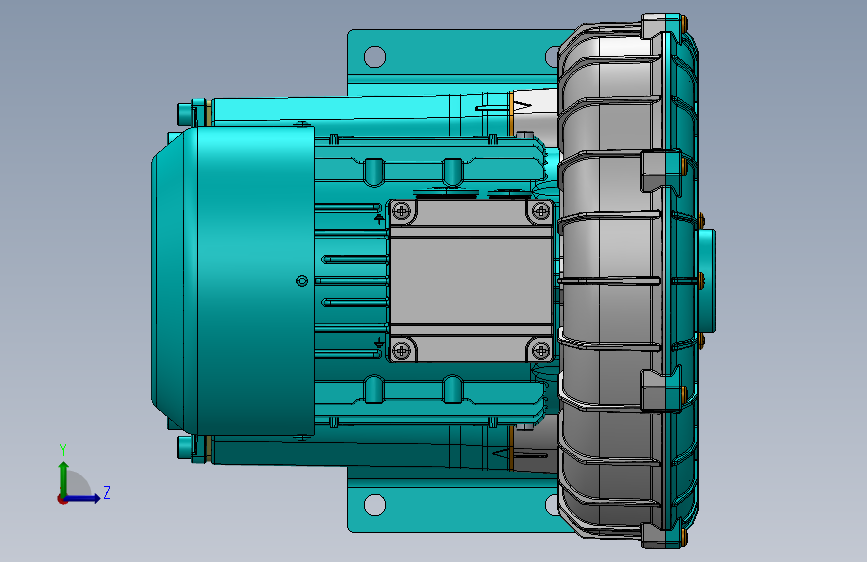Click the green Y axis of the triad
867x562 pixels.
(64, 478)
